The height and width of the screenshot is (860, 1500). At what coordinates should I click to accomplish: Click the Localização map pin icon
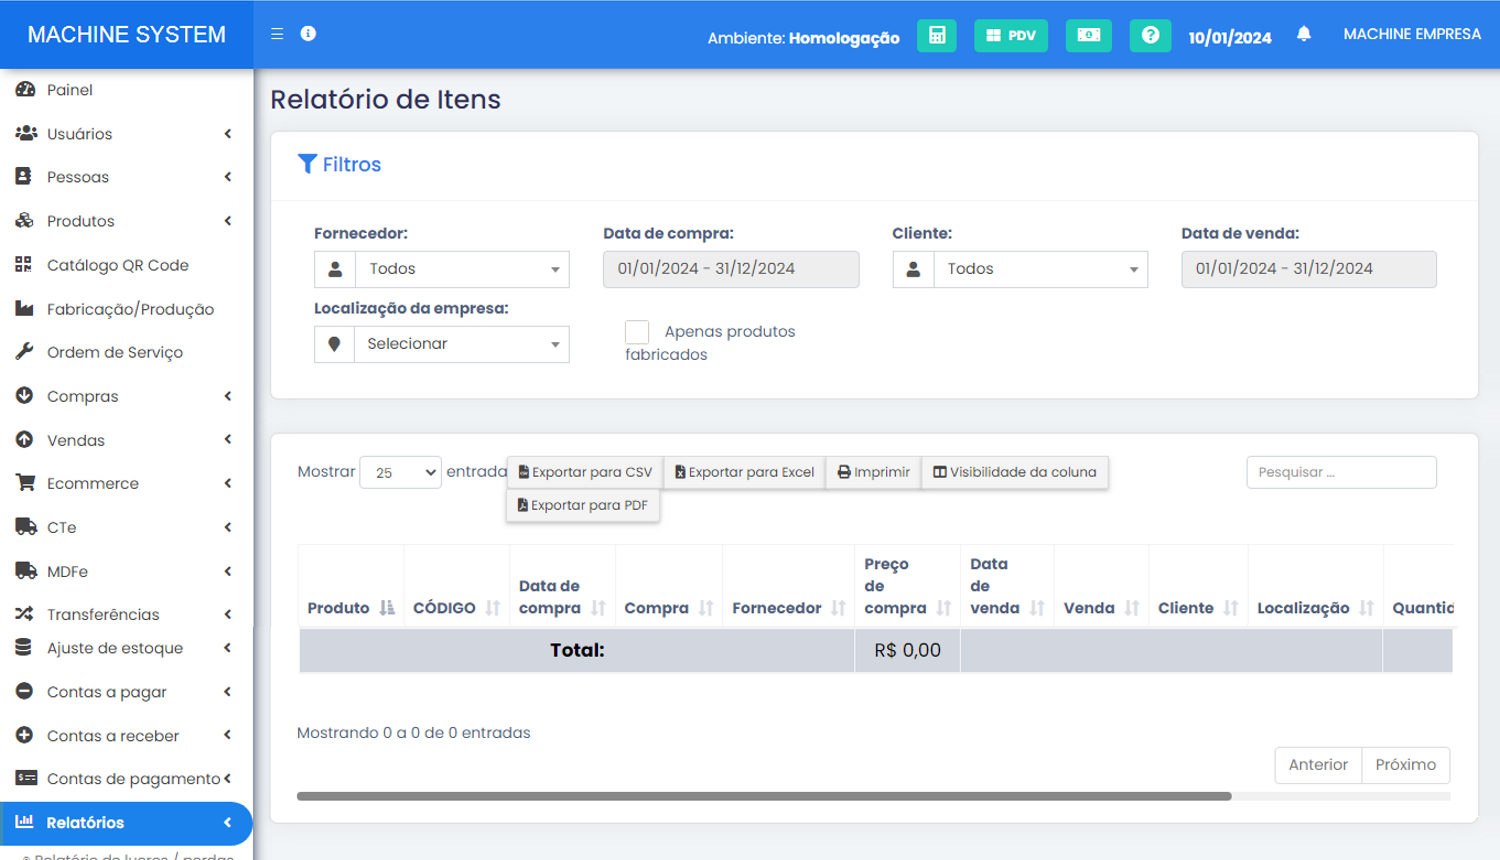point(334,344)
